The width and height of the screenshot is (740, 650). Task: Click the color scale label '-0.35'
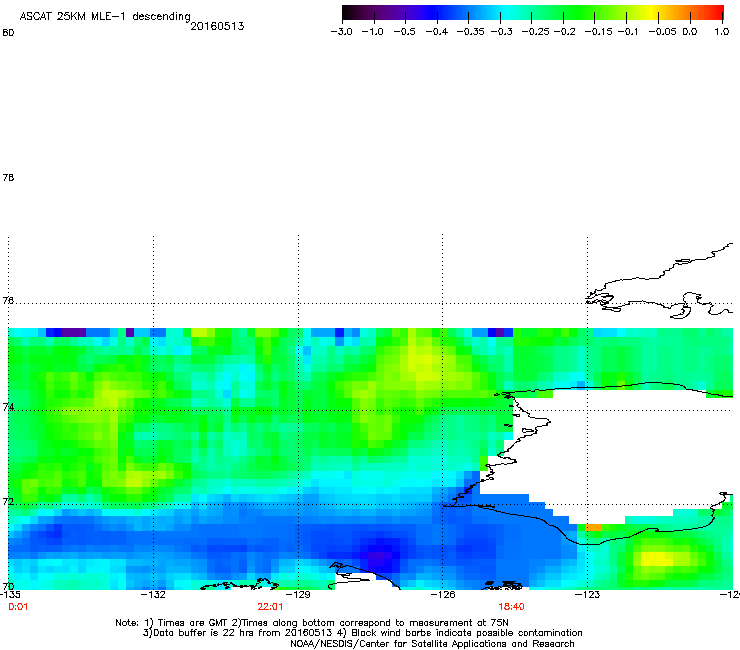[470, 32]
